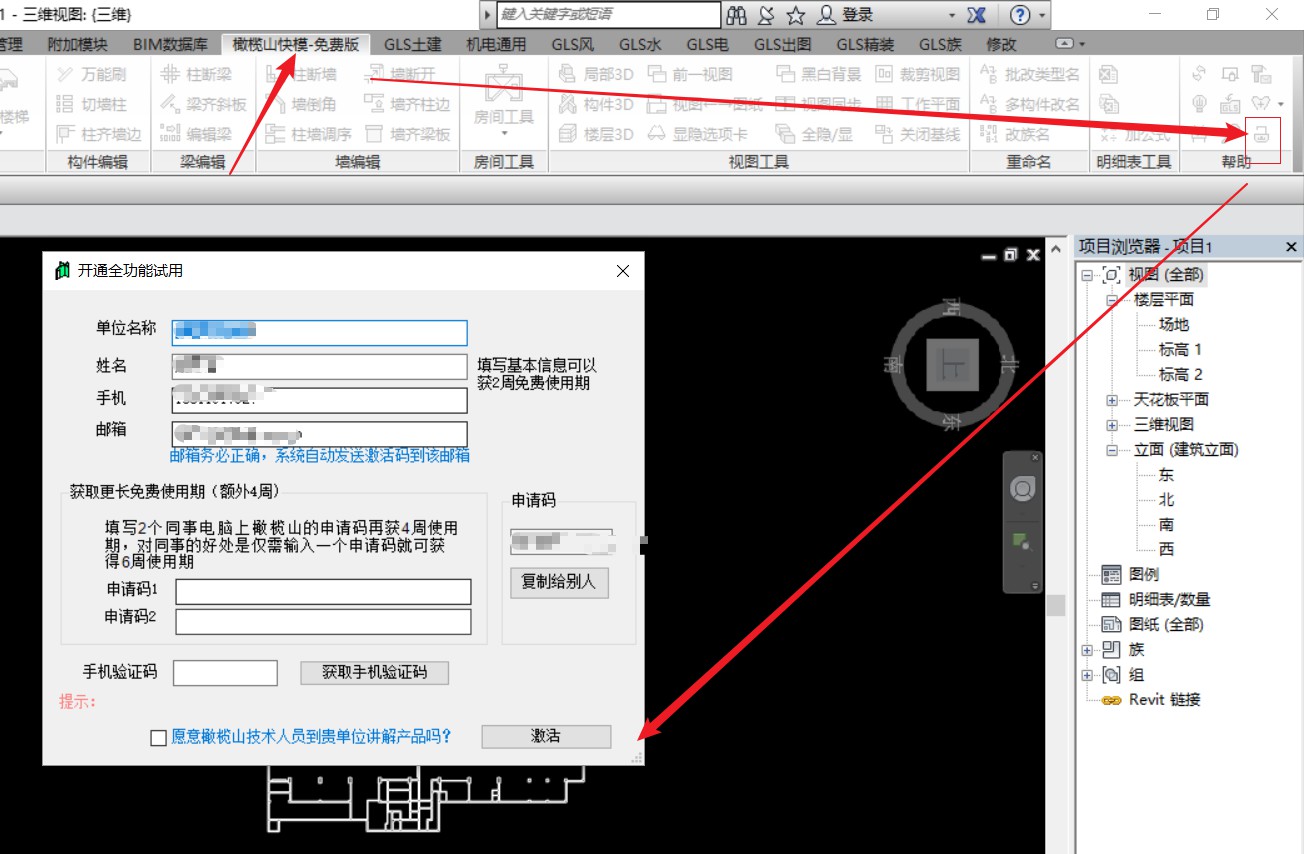Click the 柱断梁 tool
Viewport: 1304px width, 854px height.
pos(196,74)
